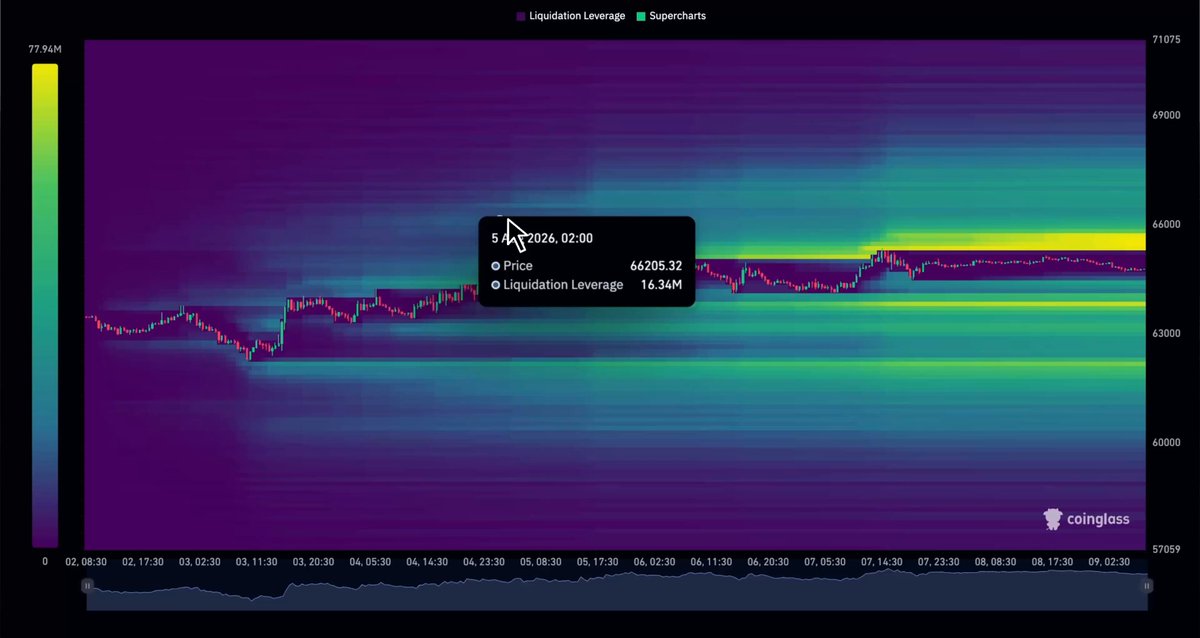Viewport: 1200px width, 638px height.
Task: Toggle the Supercharts legend series
Action: coord(671,16)
